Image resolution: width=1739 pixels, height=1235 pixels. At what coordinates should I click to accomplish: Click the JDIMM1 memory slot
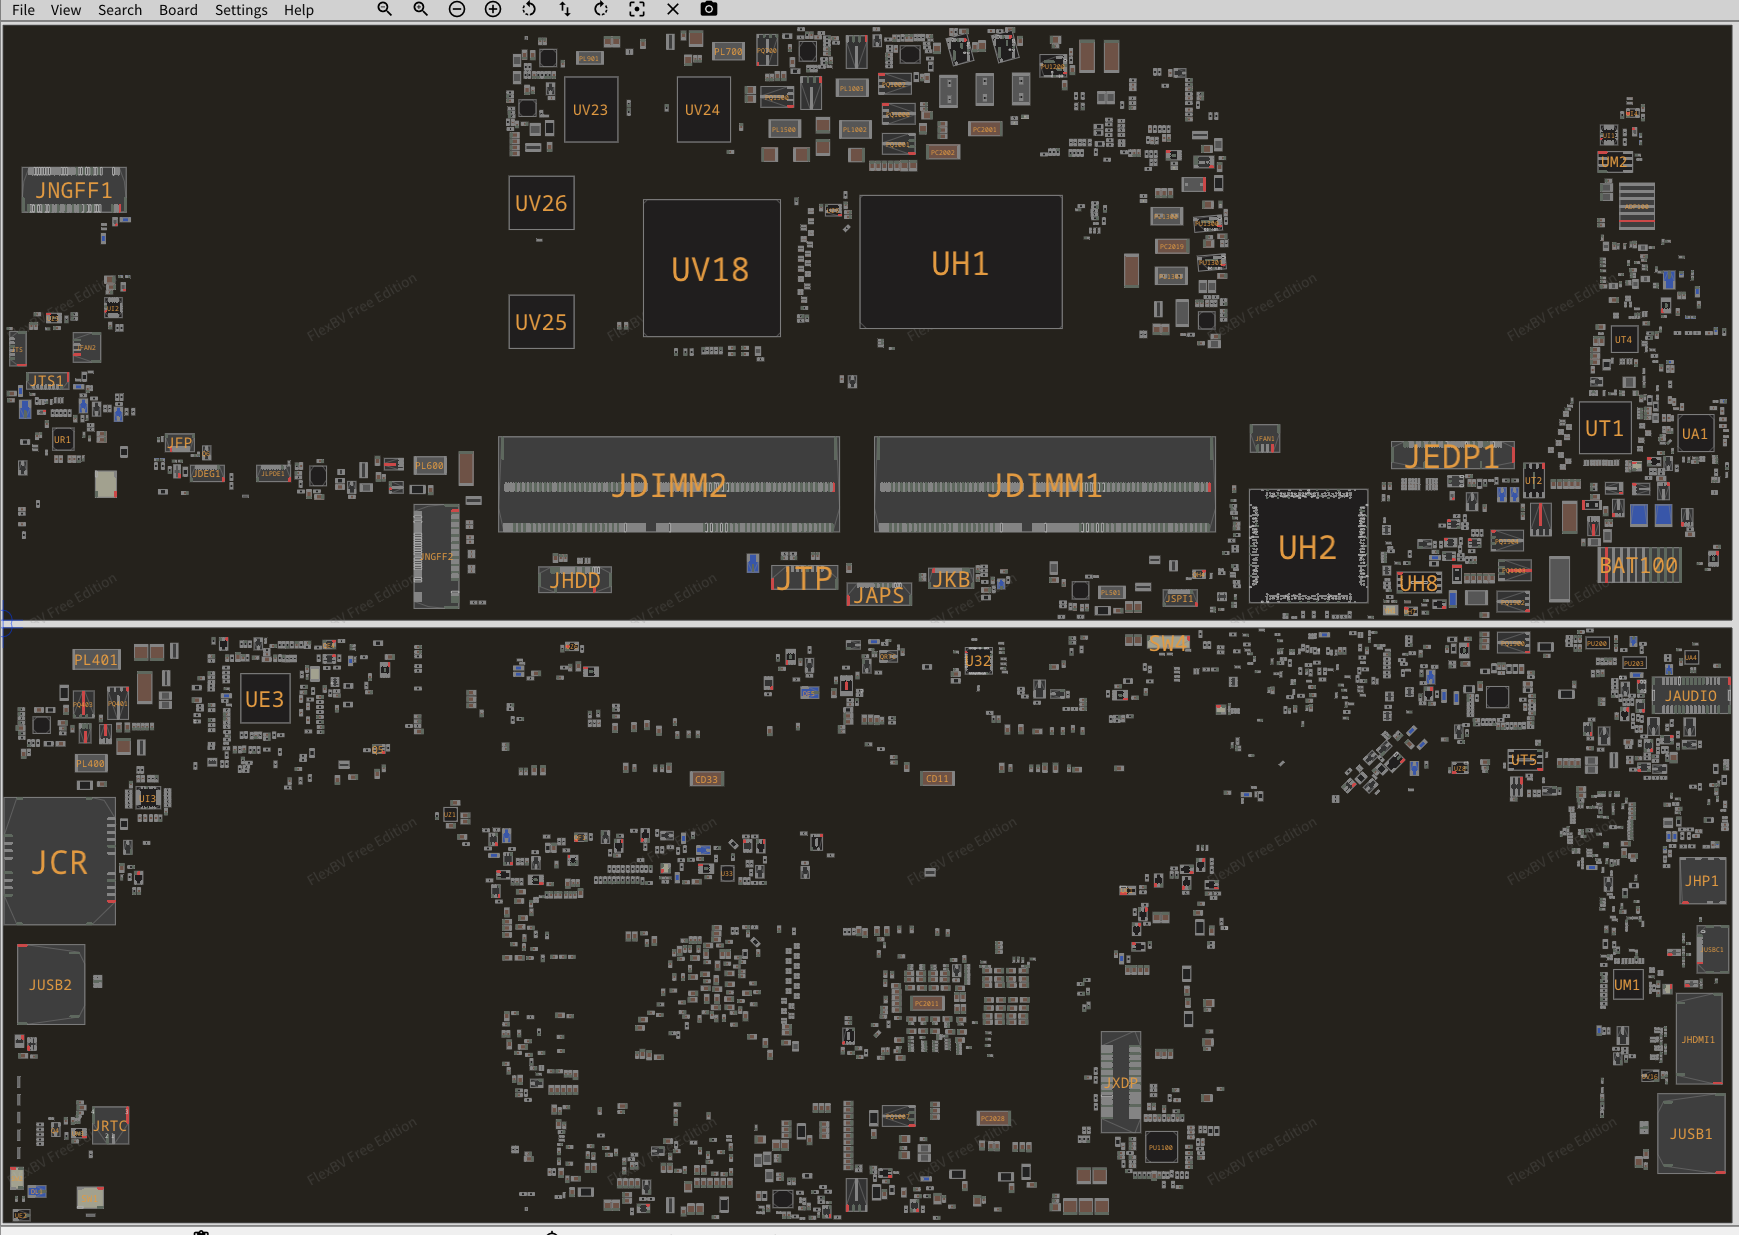pyautogui.click(x=1044, y=486)
